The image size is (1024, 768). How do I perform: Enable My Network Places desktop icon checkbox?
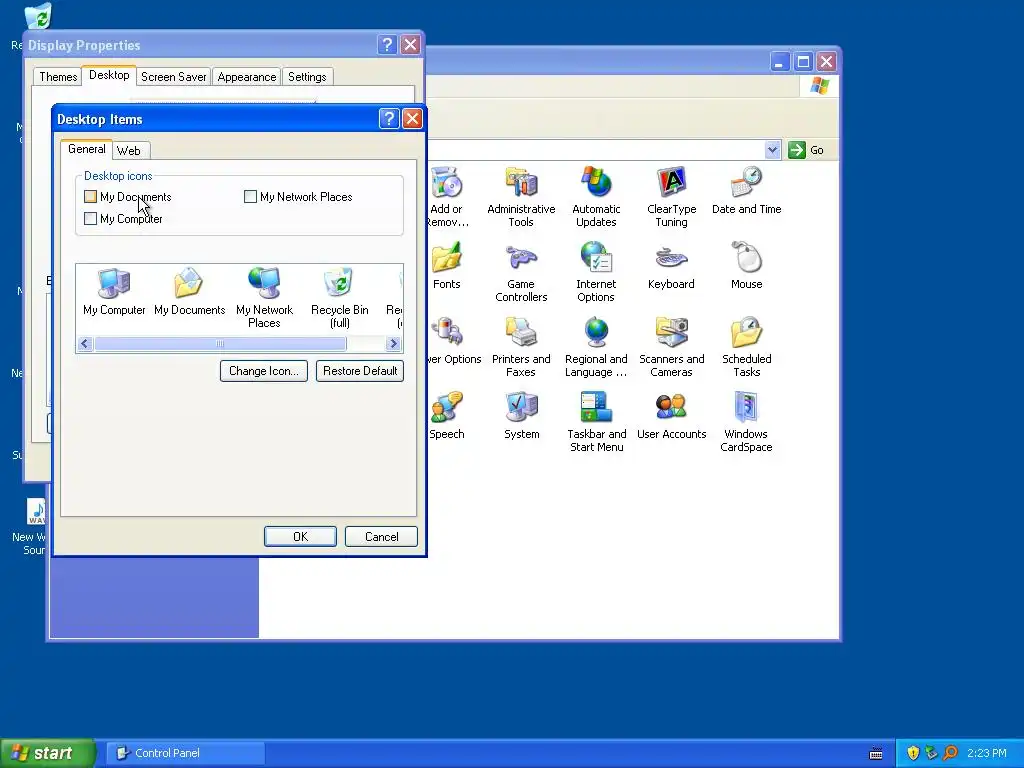coord(250,197)
